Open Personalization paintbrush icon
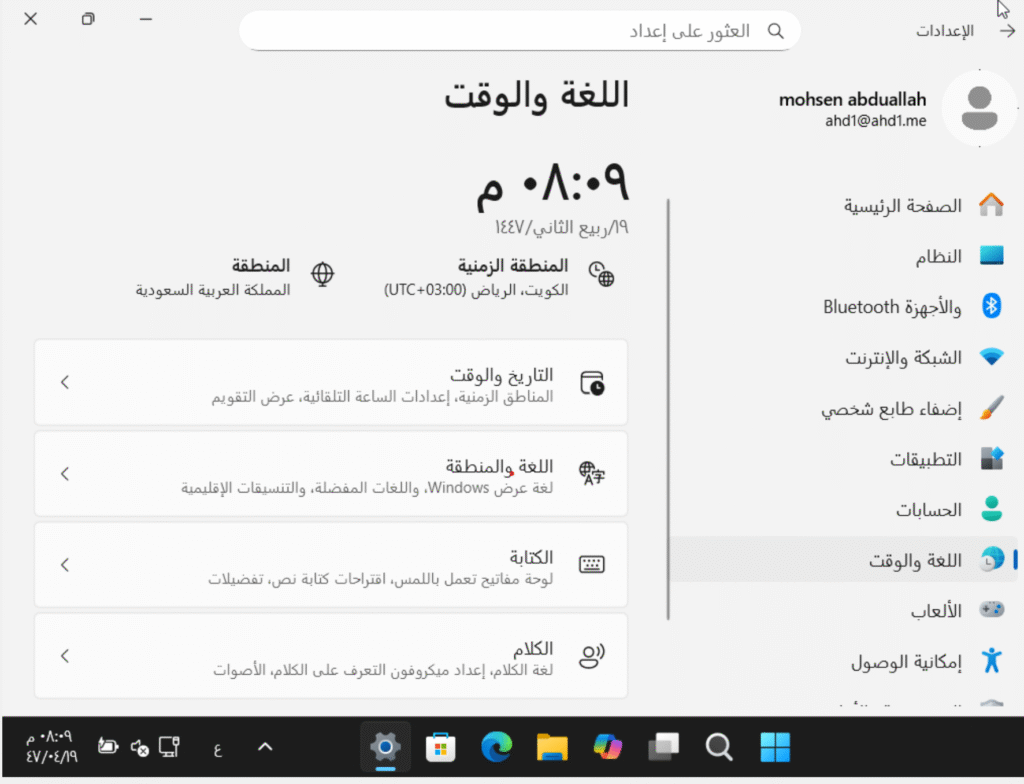The height and width of the screenshot is (784, 1024). pyautogui.click(x=991, y=409)
